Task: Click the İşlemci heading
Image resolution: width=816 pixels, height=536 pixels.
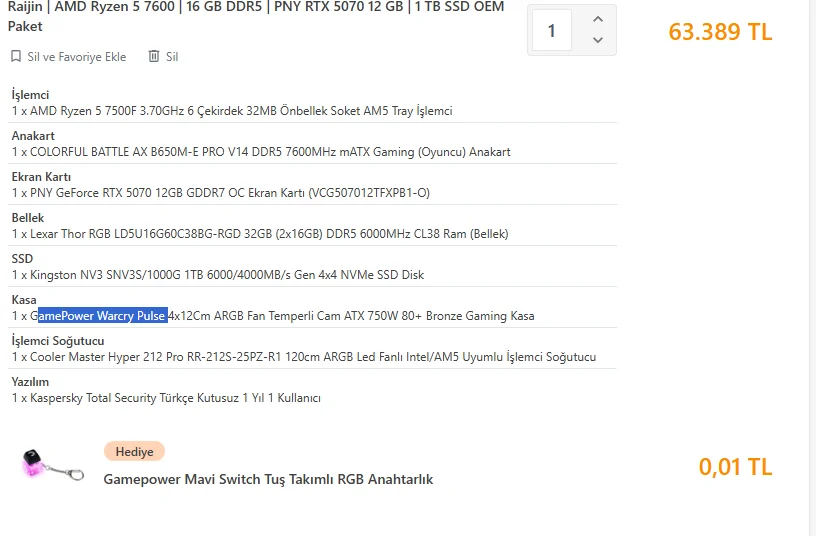Action: (x=30, y=95)
